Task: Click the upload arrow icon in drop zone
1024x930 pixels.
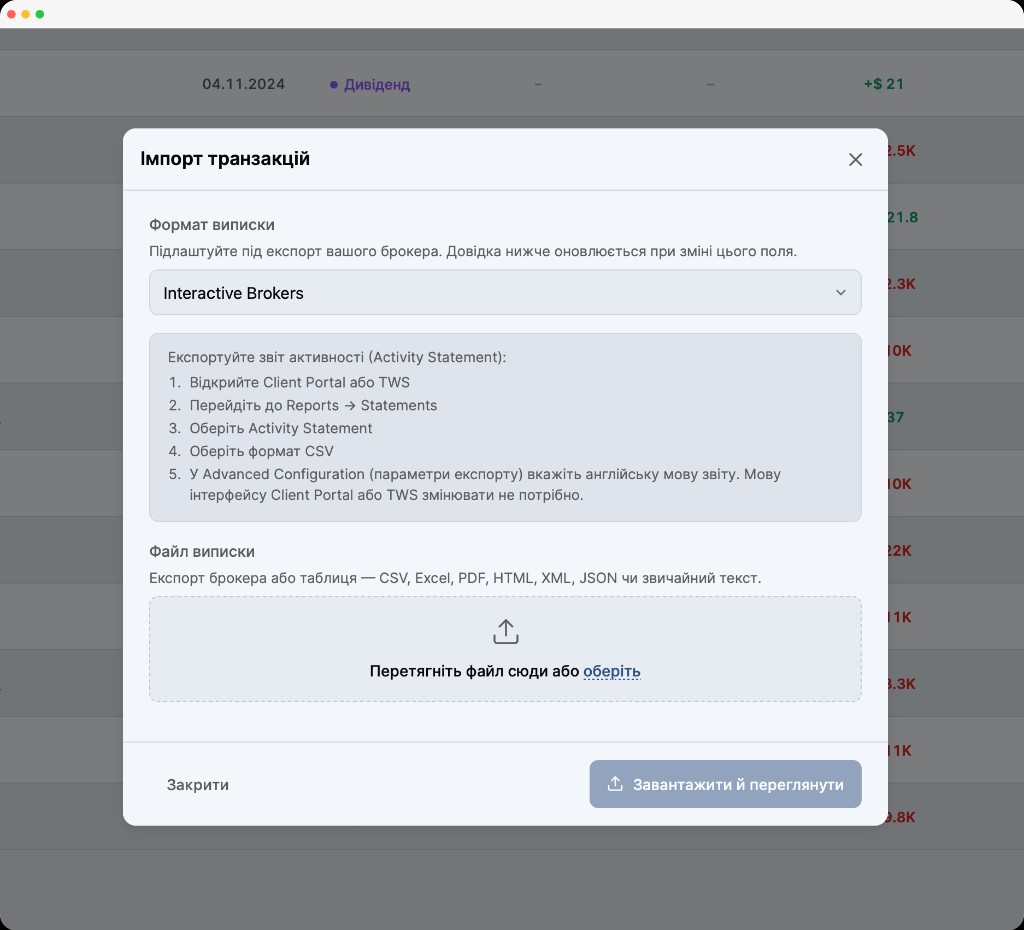Action: [505, 632]
